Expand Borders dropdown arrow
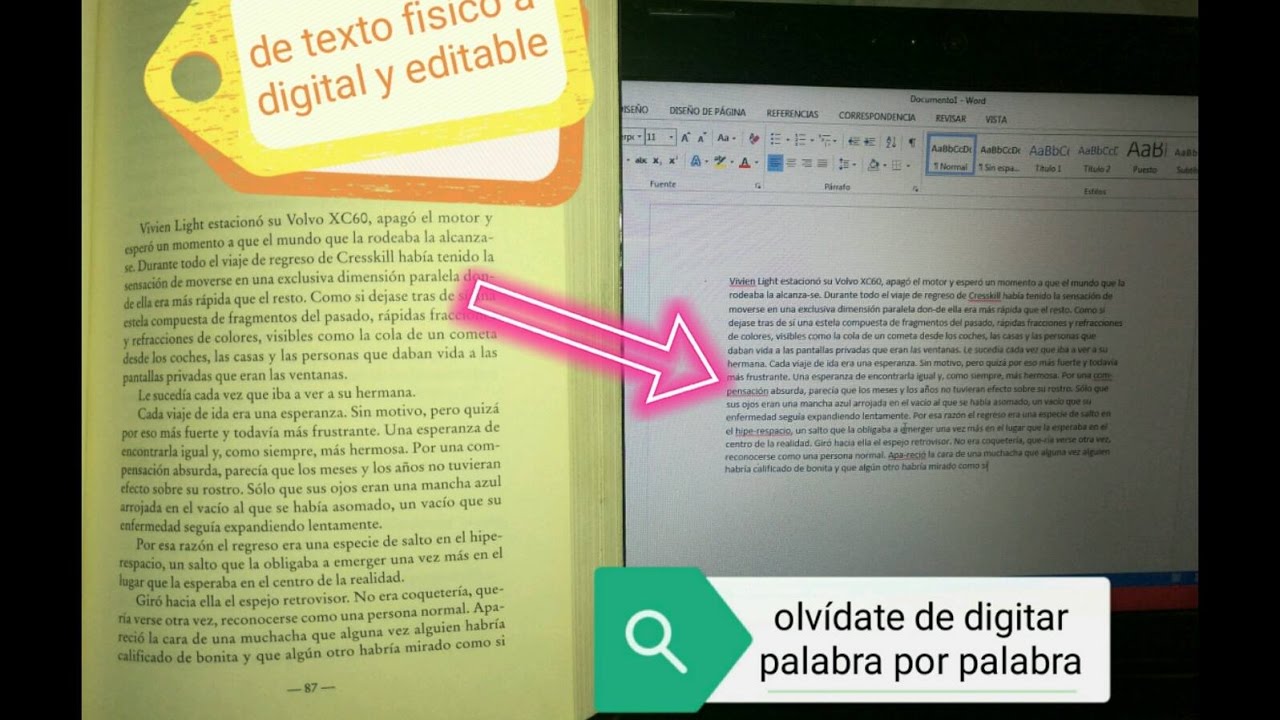 pos(908,165)
